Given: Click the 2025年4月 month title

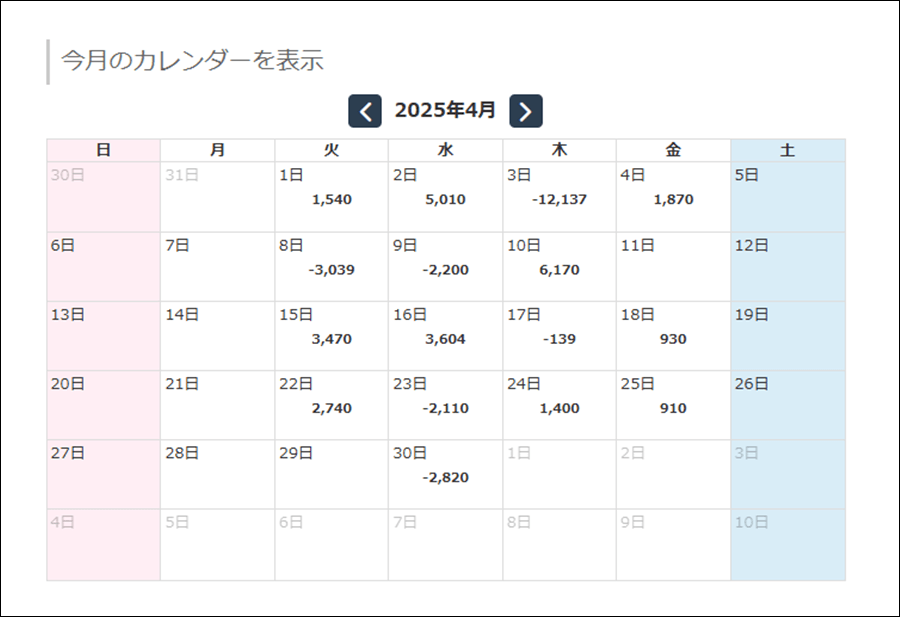Looking at the screenshot, I should point(445,110).
